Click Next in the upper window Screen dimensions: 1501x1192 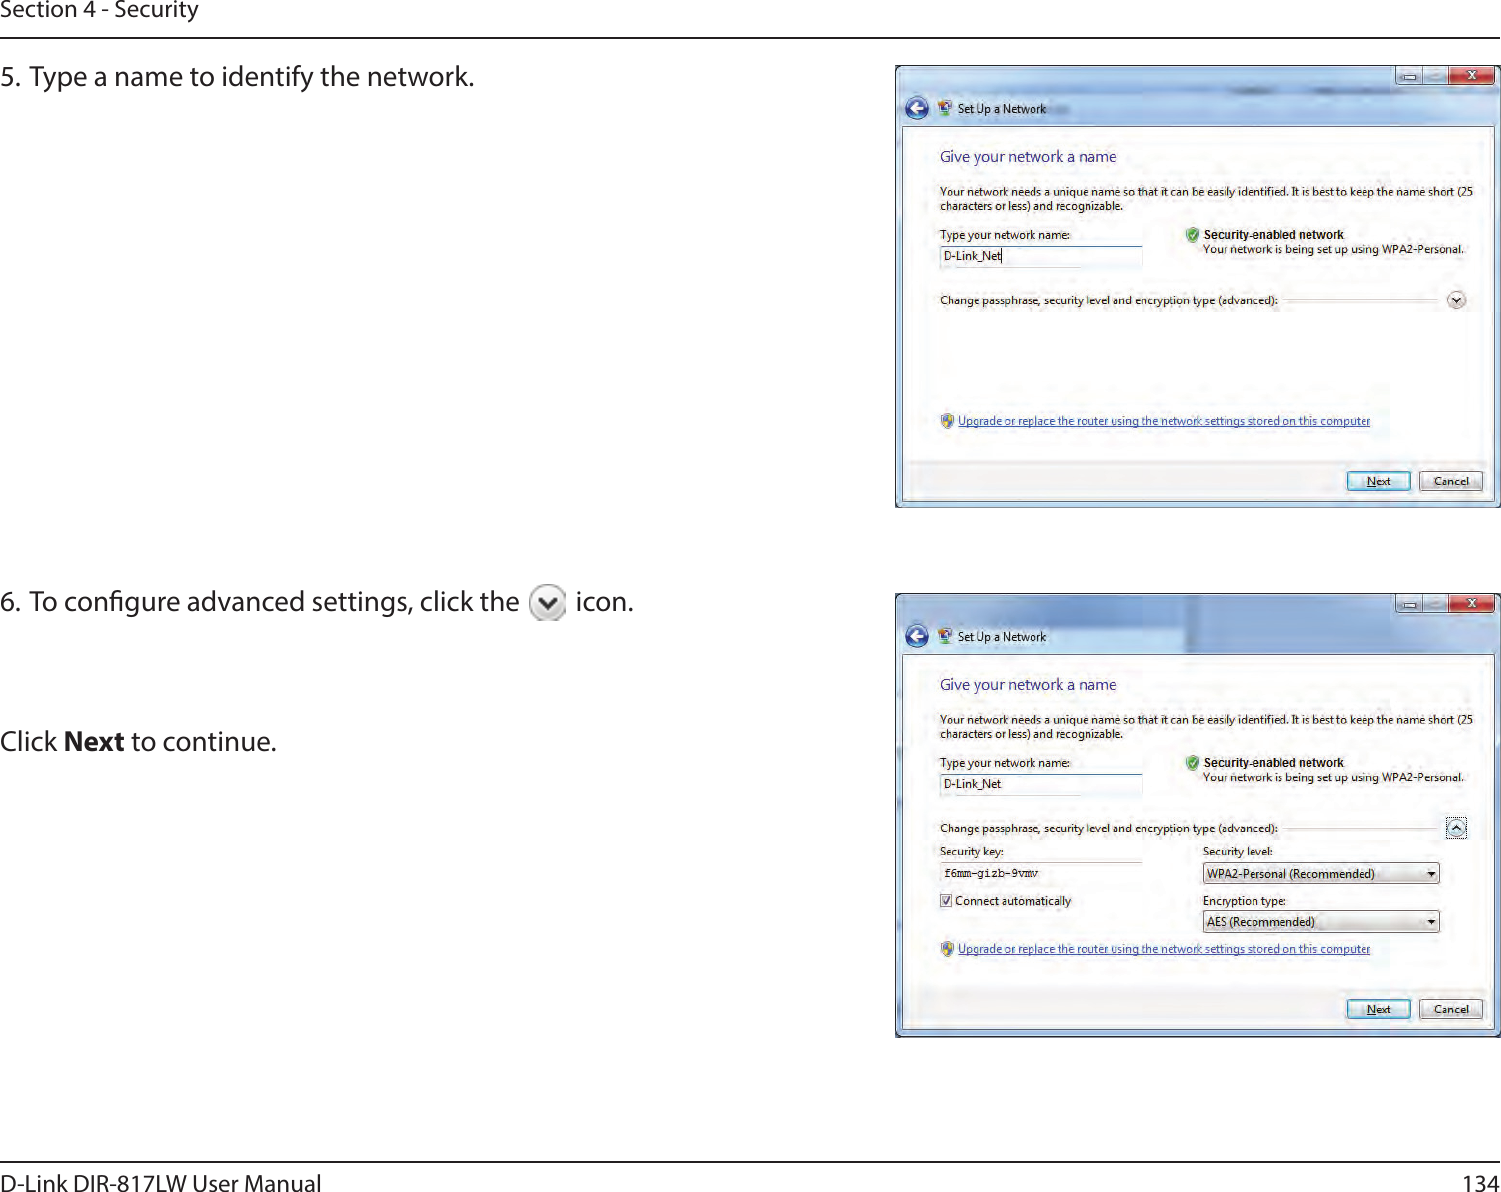[x=1378, y=481]
